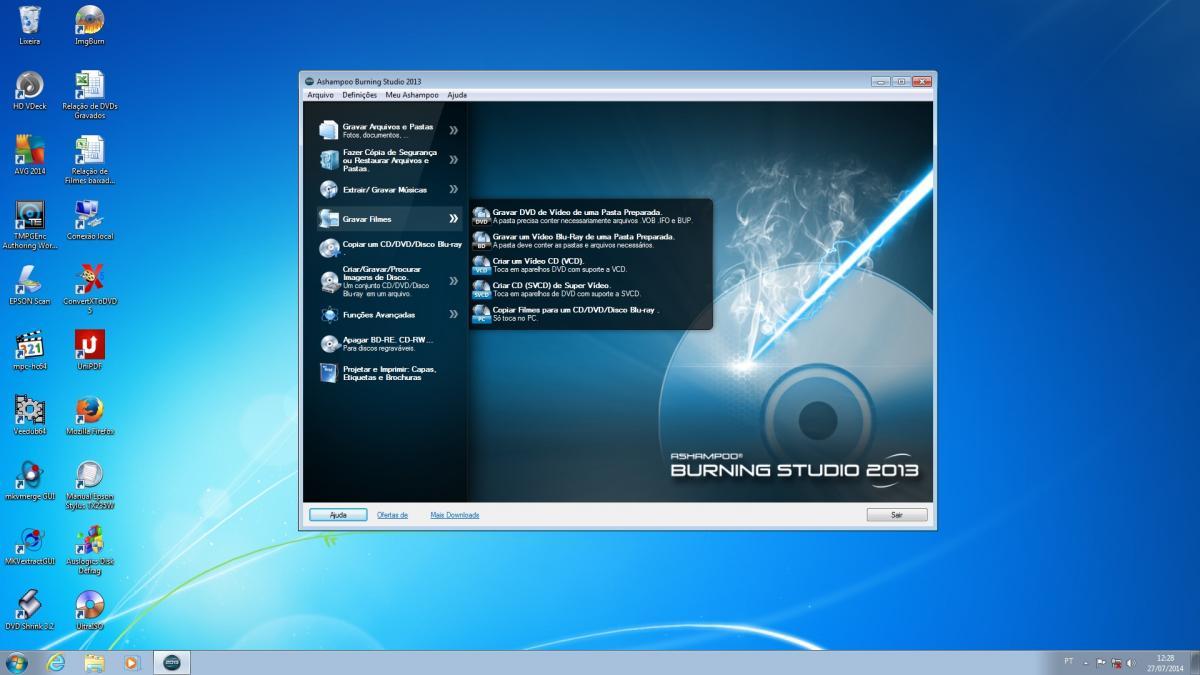Open mpc-hc64 desktop icon

click(x=30, y=344)
